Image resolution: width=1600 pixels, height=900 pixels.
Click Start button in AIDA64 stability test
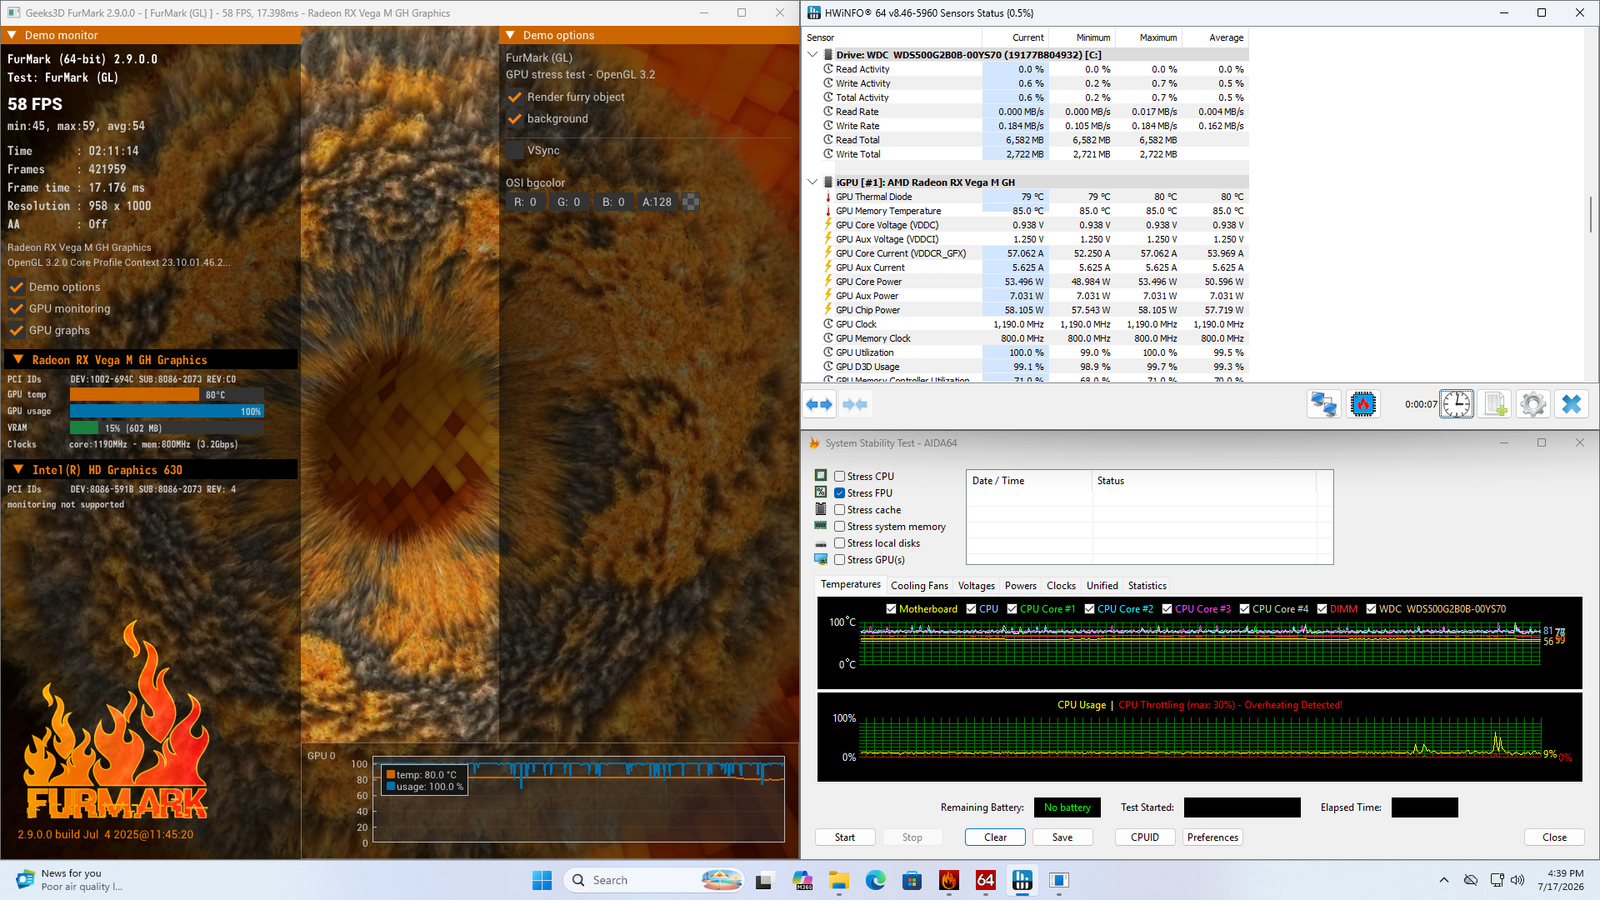click(845, 838)
